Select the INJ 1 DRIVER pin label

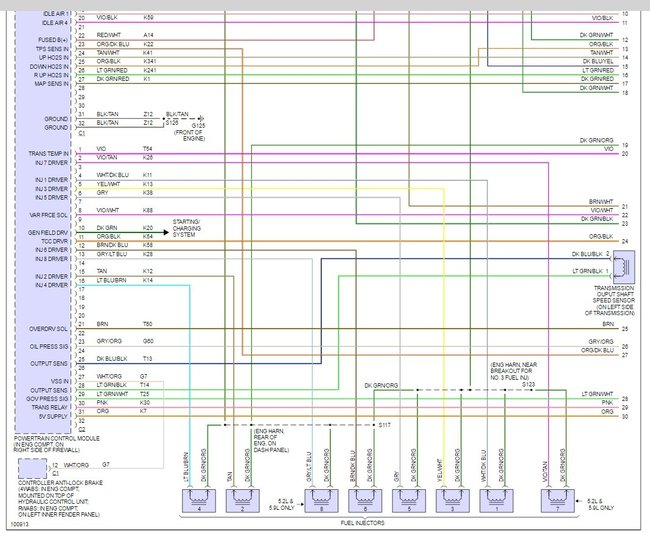51,180
